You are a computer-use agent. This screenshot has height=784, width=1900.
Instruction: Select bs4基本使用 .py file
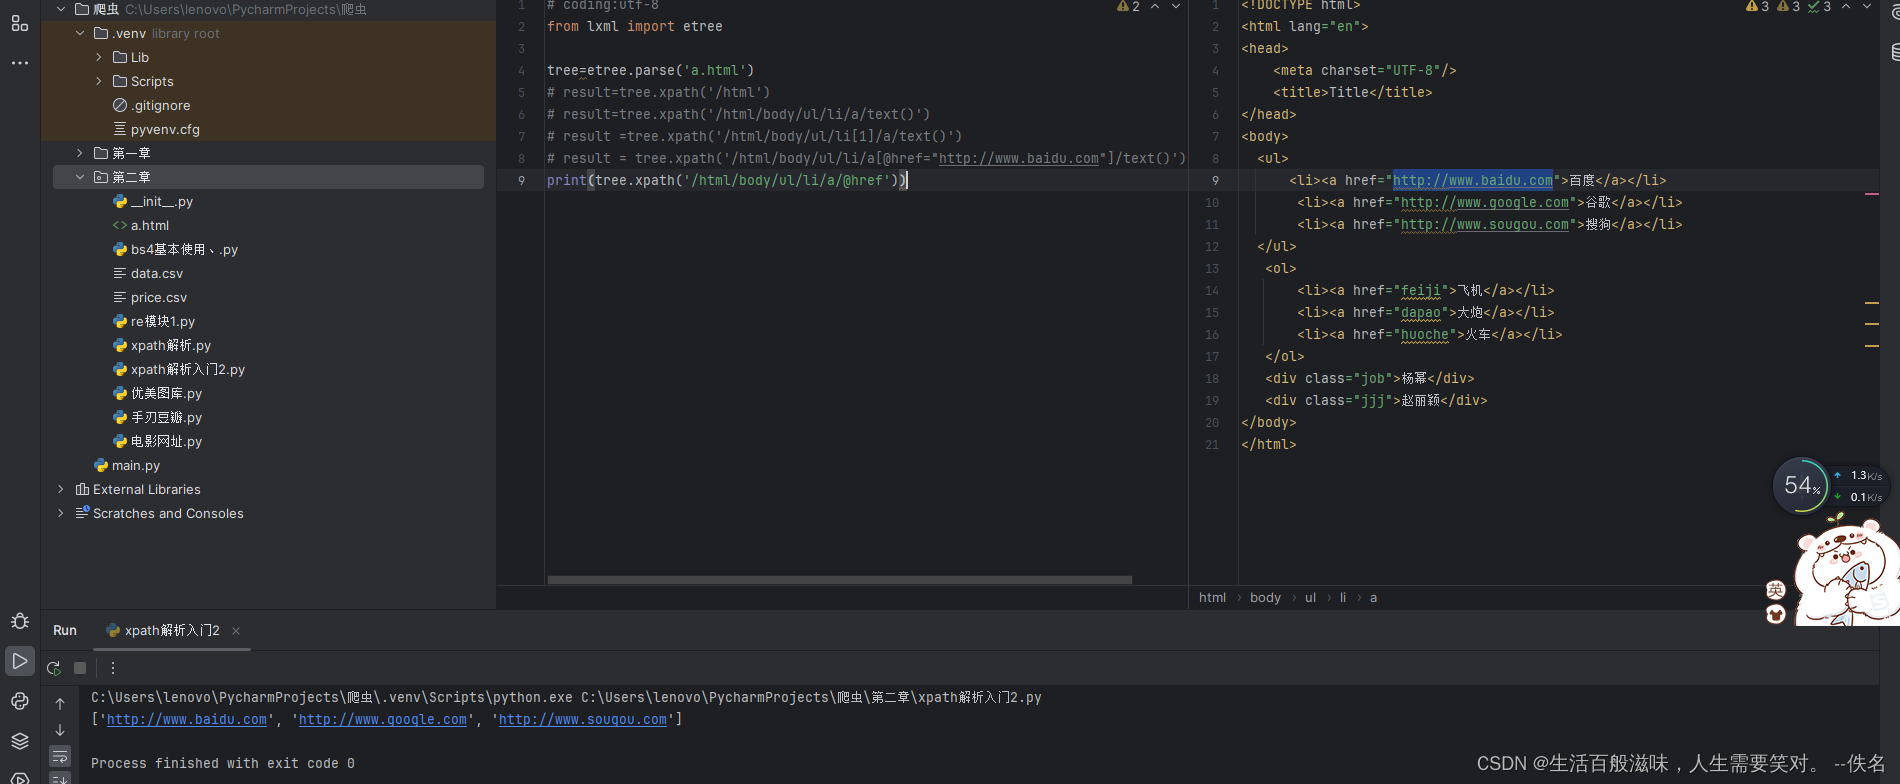click(175, 249)
